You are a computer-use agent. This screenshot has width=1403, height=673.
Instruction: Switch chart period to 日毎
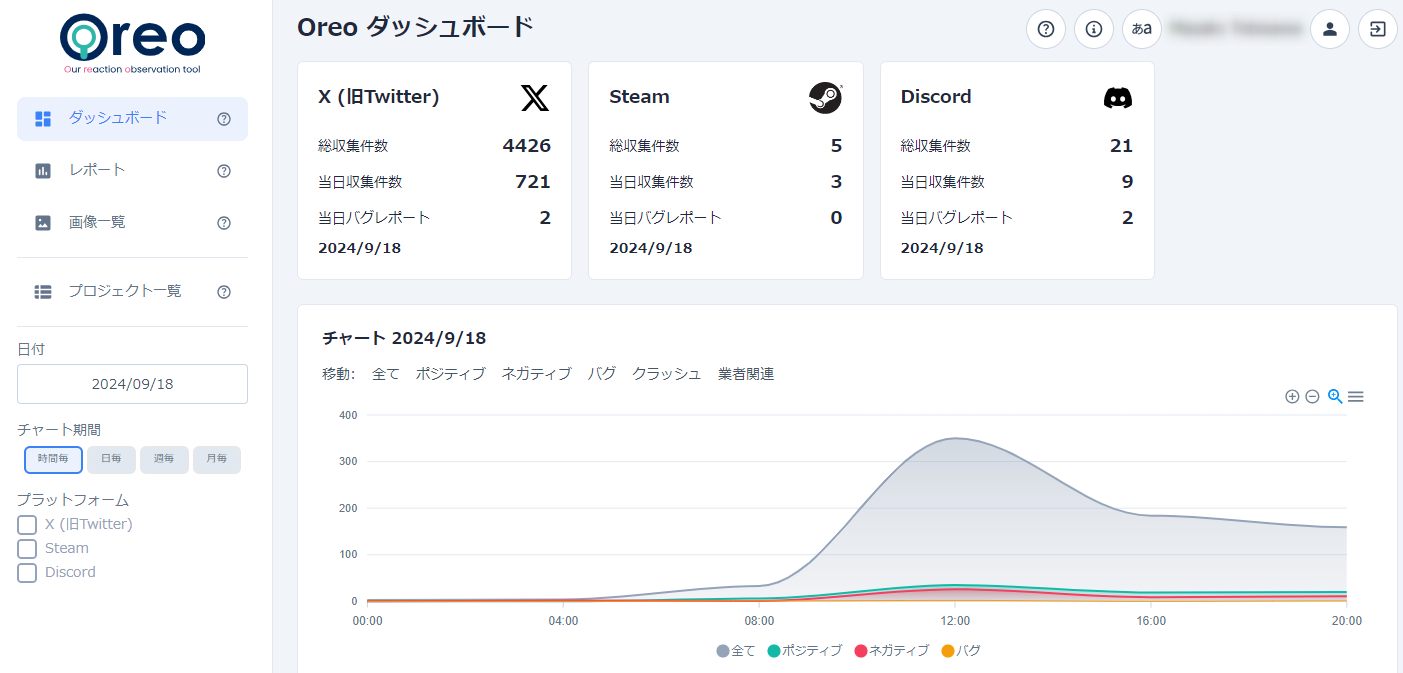point(111,459)
